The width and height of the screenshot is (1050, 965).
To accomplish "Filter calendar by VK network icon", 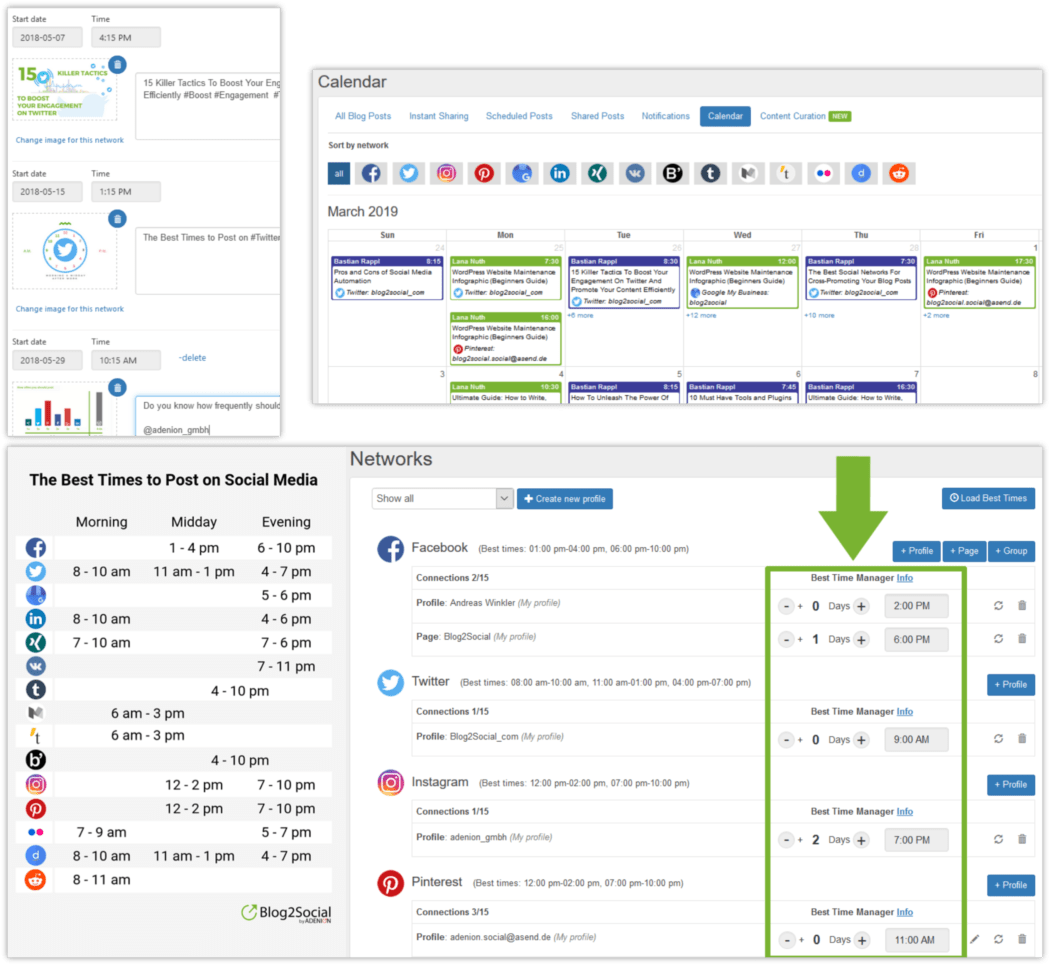I will tap(635, 173).
